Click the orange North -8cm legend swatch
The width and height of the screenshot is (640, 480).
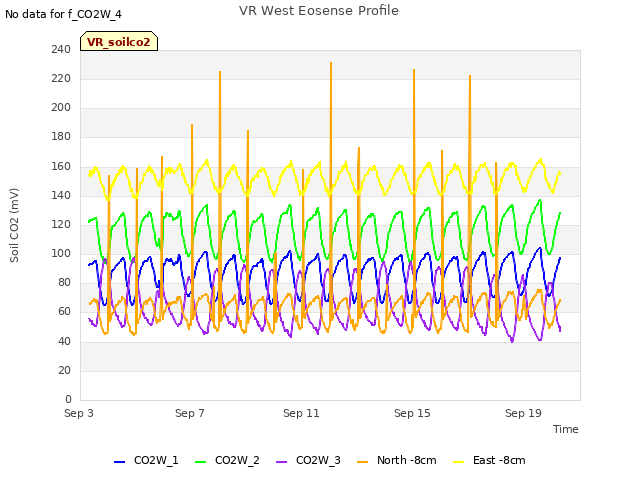[x=362, y=462]
